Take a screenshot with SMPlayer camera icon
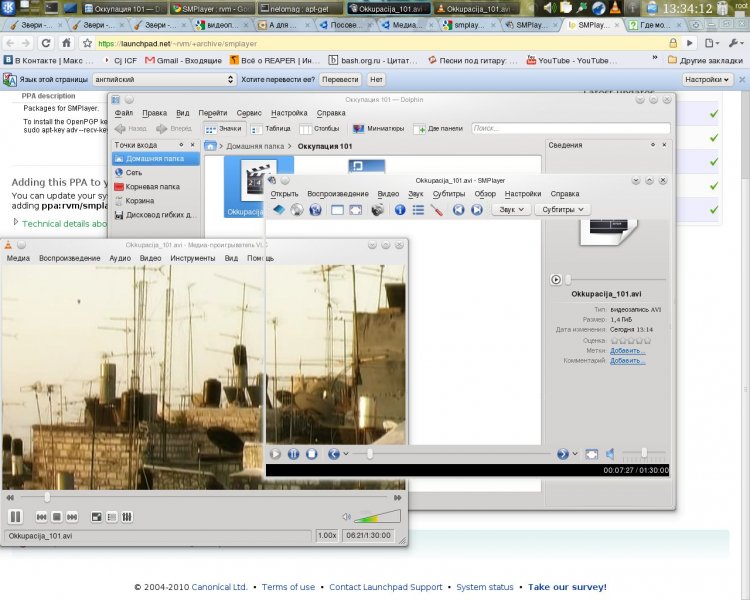 click(377, 210)
